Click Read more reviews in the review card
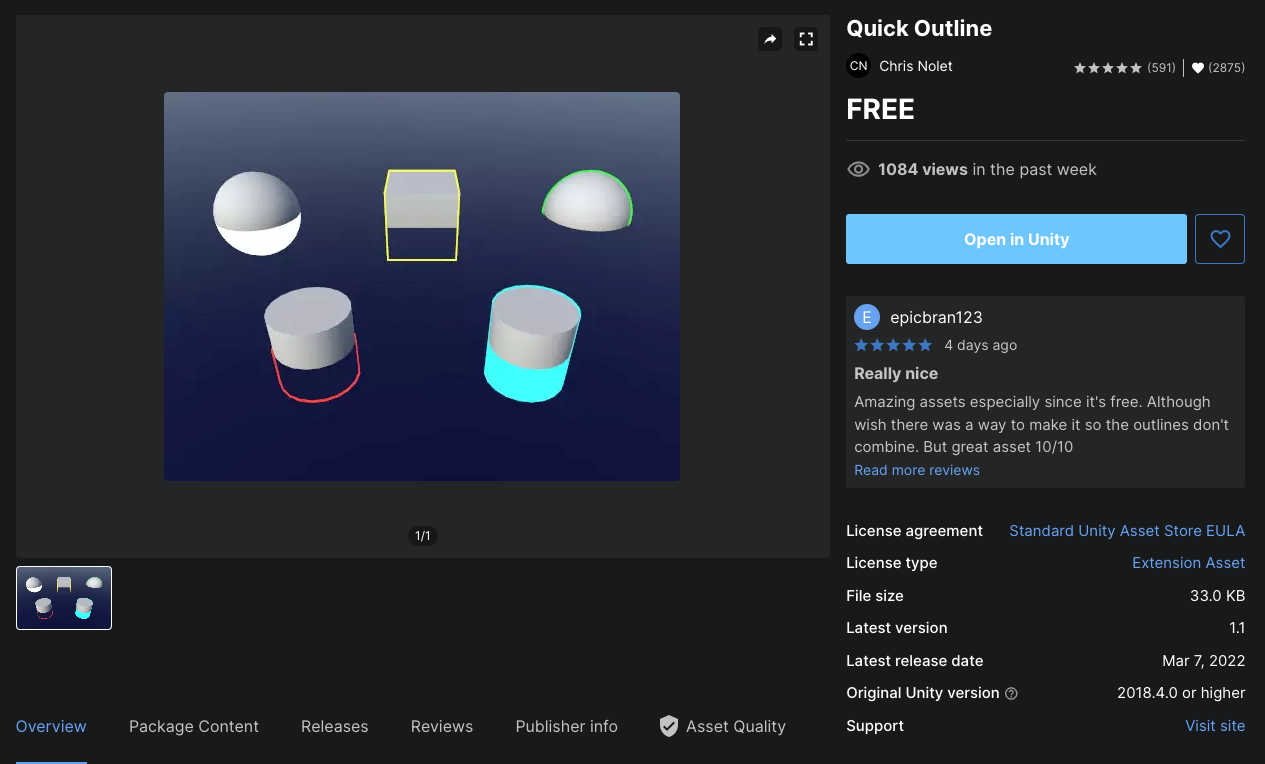This screenshot has width=1265, height=764. click(x=916, y=469)
